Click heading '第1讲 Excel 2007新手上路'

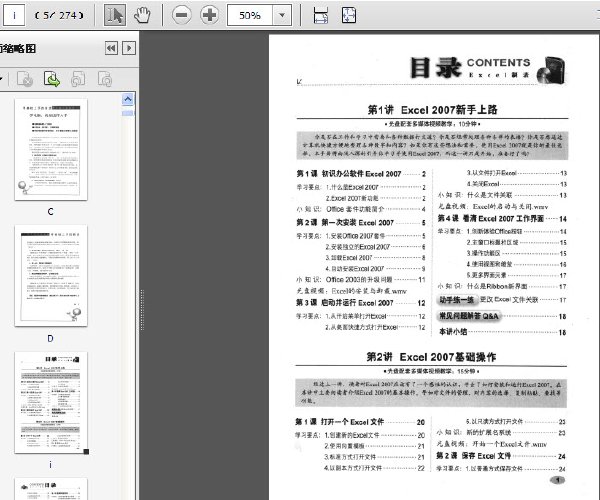click(x=432, y=110)
